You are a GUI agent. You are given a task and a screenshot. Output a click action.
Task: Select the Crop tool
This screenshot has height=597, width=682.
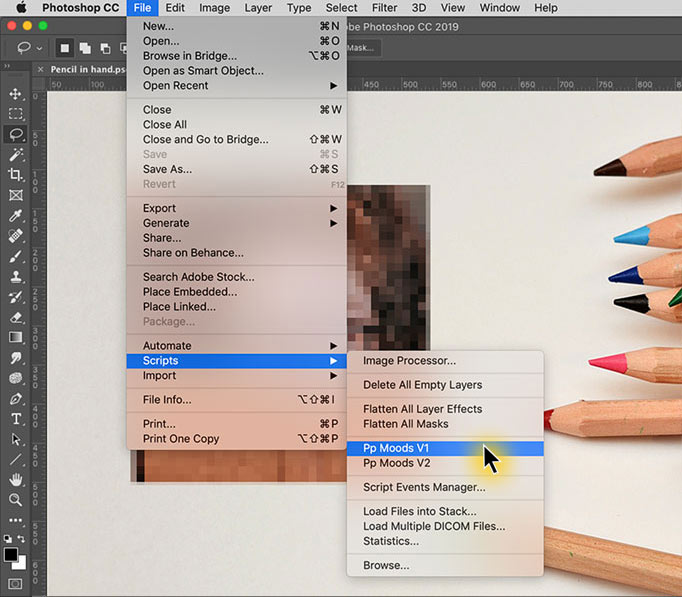pyautogui.click(x=16, y=175)
